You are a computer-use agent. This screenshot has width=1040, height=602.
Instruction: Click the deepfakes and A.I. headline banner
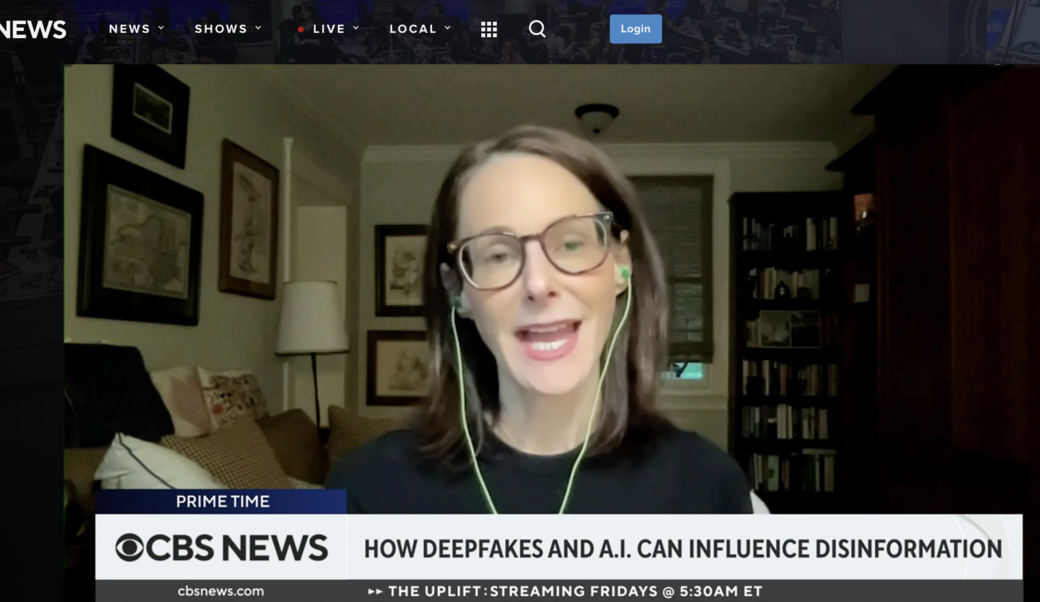[x=682, y=548]
